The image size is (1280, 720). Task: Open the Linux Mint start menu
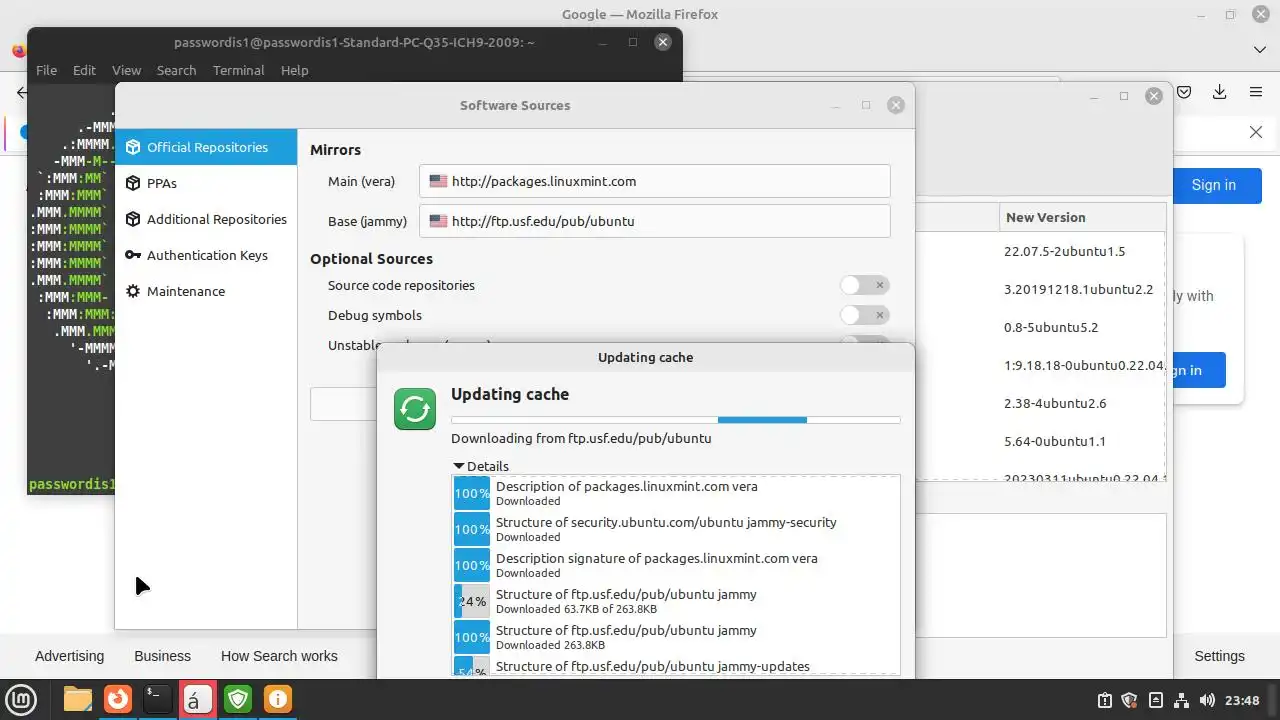pyautogui.click(x=22, y=700)
